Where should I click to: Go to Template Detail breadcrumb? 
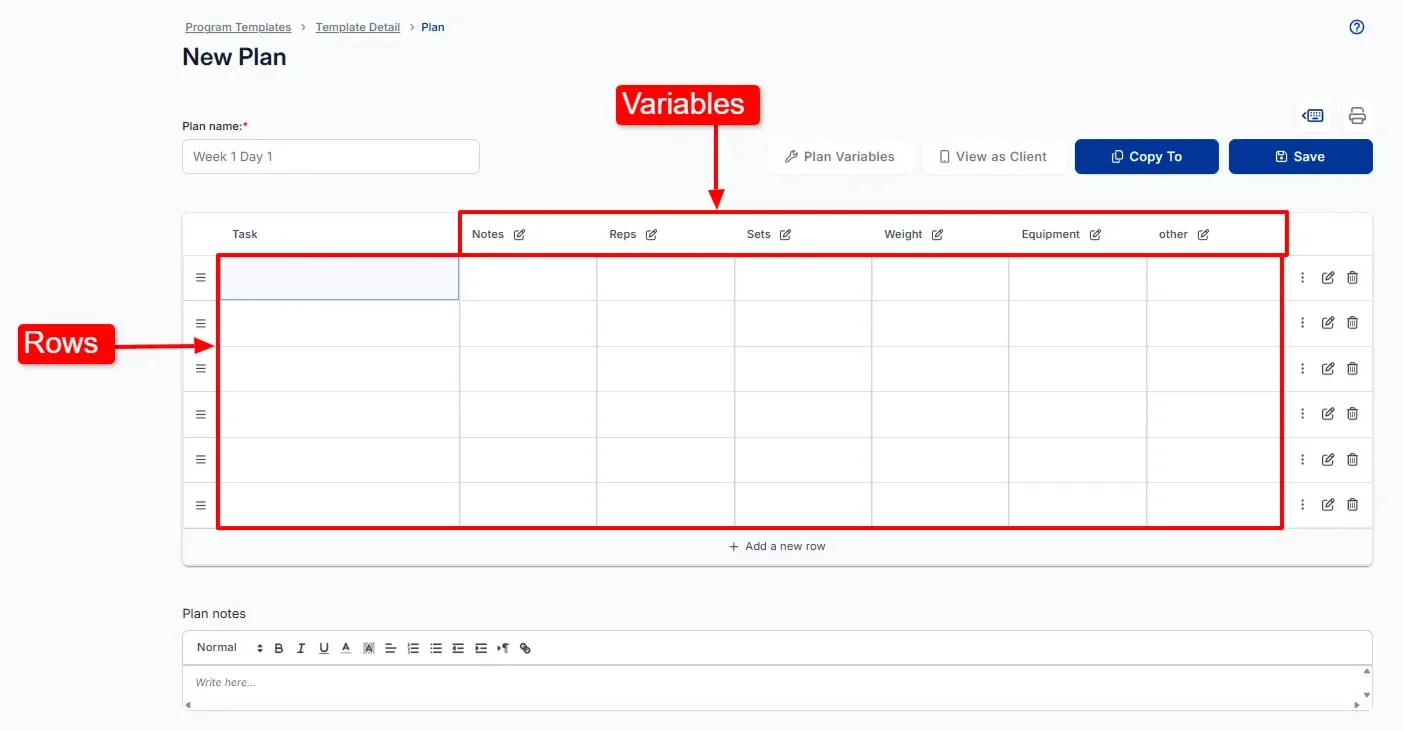[358, 27]
